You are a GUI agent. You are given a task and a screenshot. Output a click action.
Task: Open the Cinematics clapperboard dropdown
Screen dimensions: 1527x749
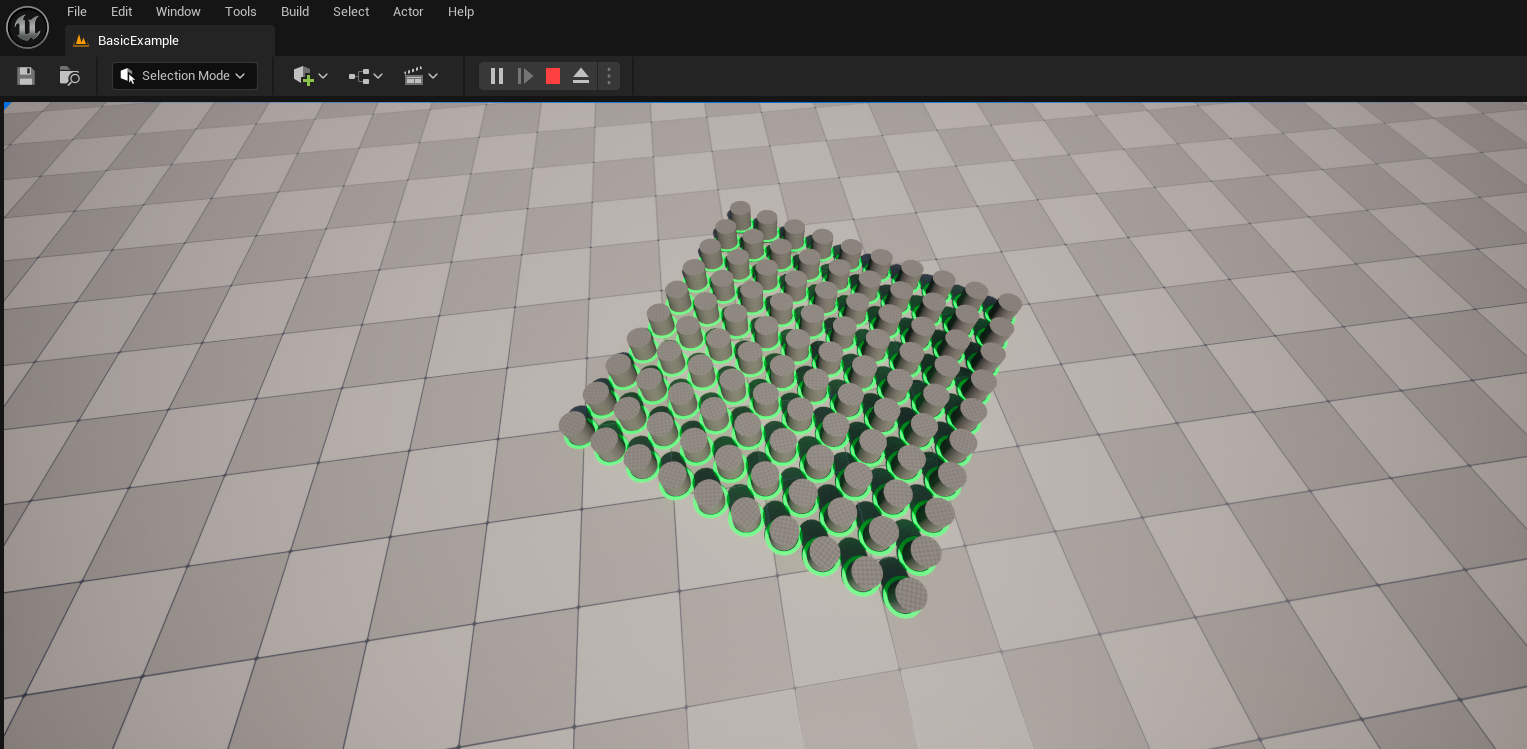pyautogui.click(x=420, y=76)
